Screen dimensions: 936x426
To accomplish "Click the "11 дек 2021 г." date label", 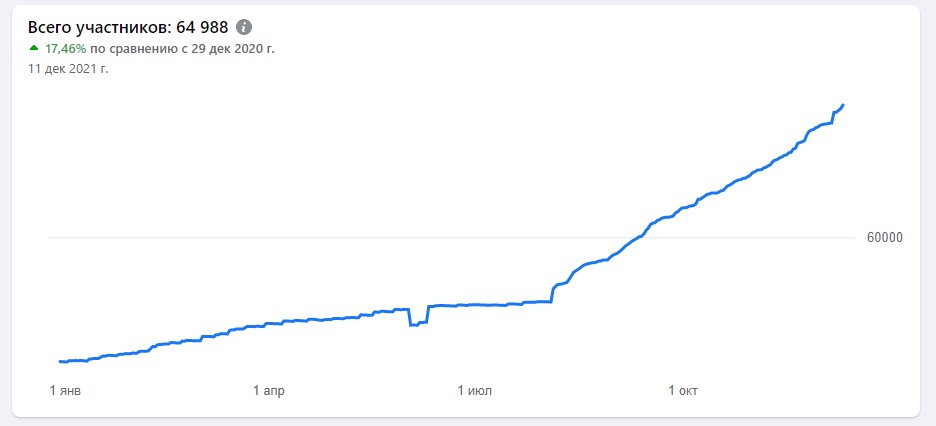I will 68,69.
